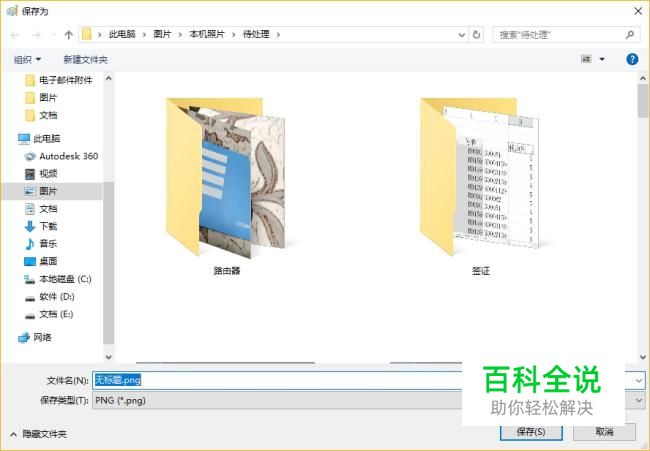The height and width of the screenshot is (451, 650).
Task: Select 视频 library in sidebar
Action: pyautogui.click(x=41, y=174)
